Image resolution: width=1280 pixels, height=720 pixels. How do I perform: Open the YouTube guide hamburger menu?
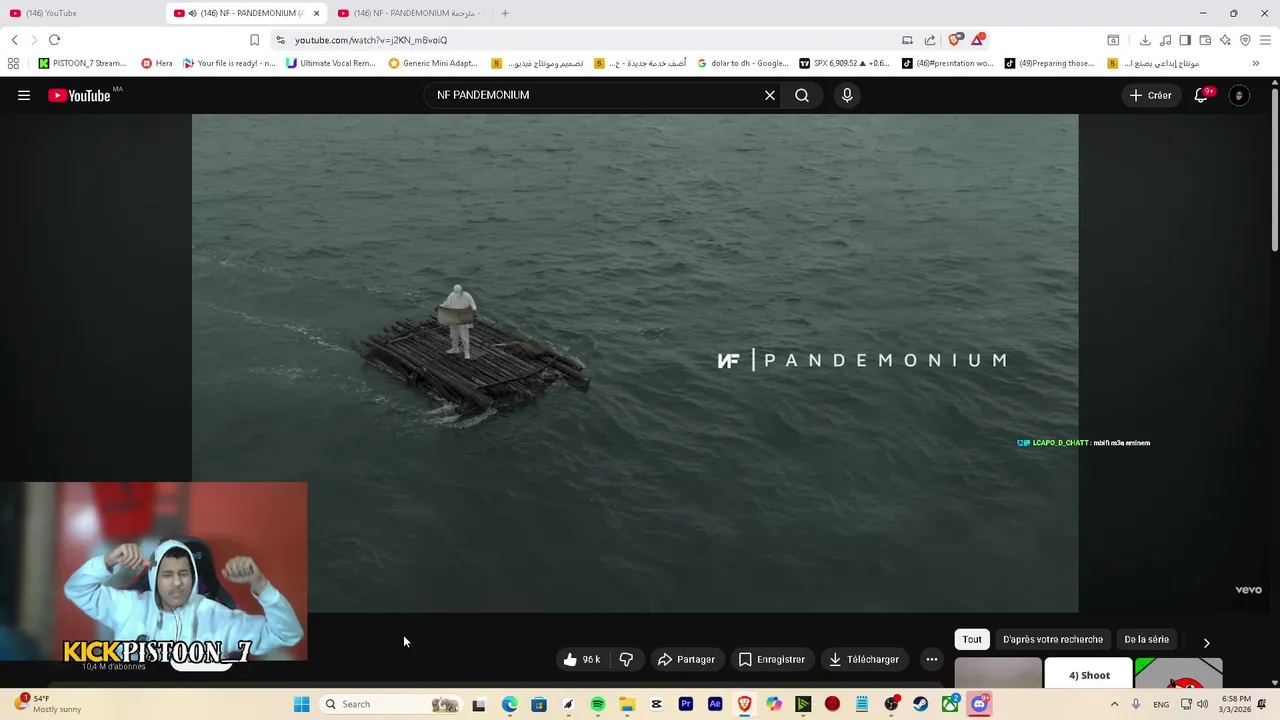pyautogui.click(x=24, y=95)
